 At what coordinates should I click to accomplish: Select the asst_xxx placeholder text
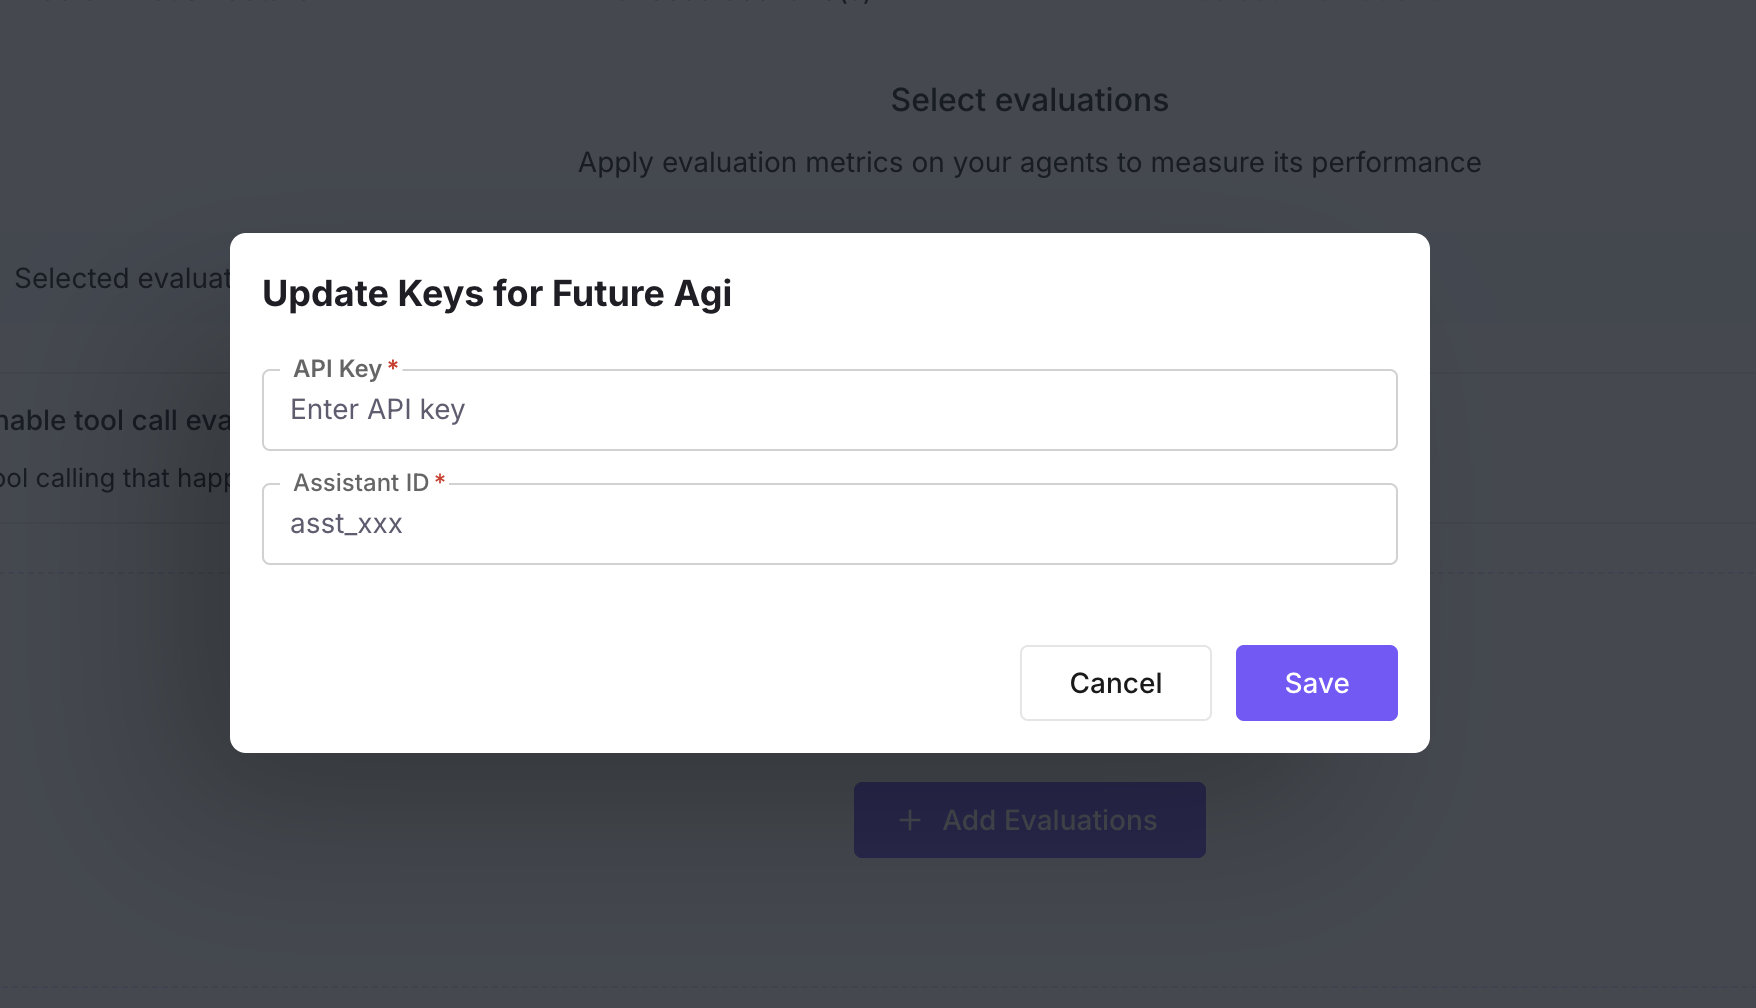coord(346,522)
